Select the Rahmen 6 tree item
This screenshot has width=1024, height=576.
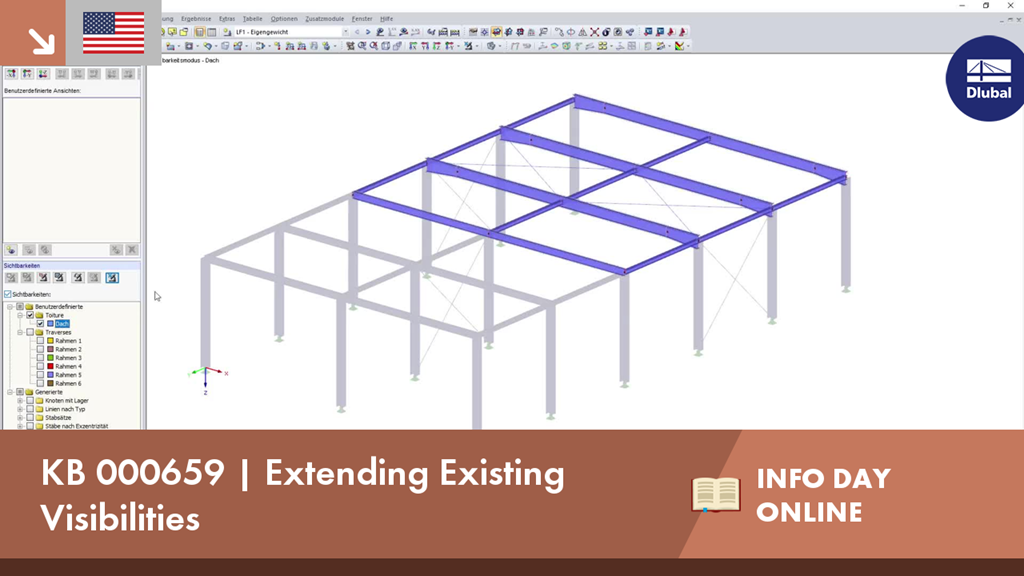[x=68, y=383]
